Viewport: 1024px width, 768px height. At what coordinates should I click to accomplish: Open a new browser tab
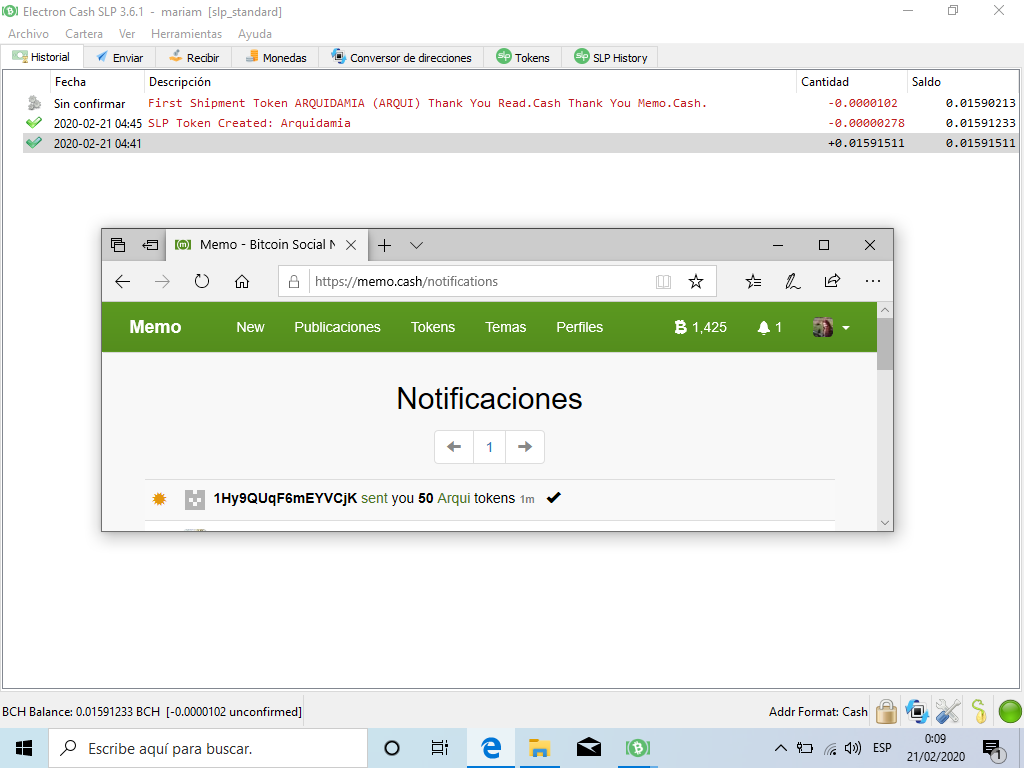coord(385,246)
